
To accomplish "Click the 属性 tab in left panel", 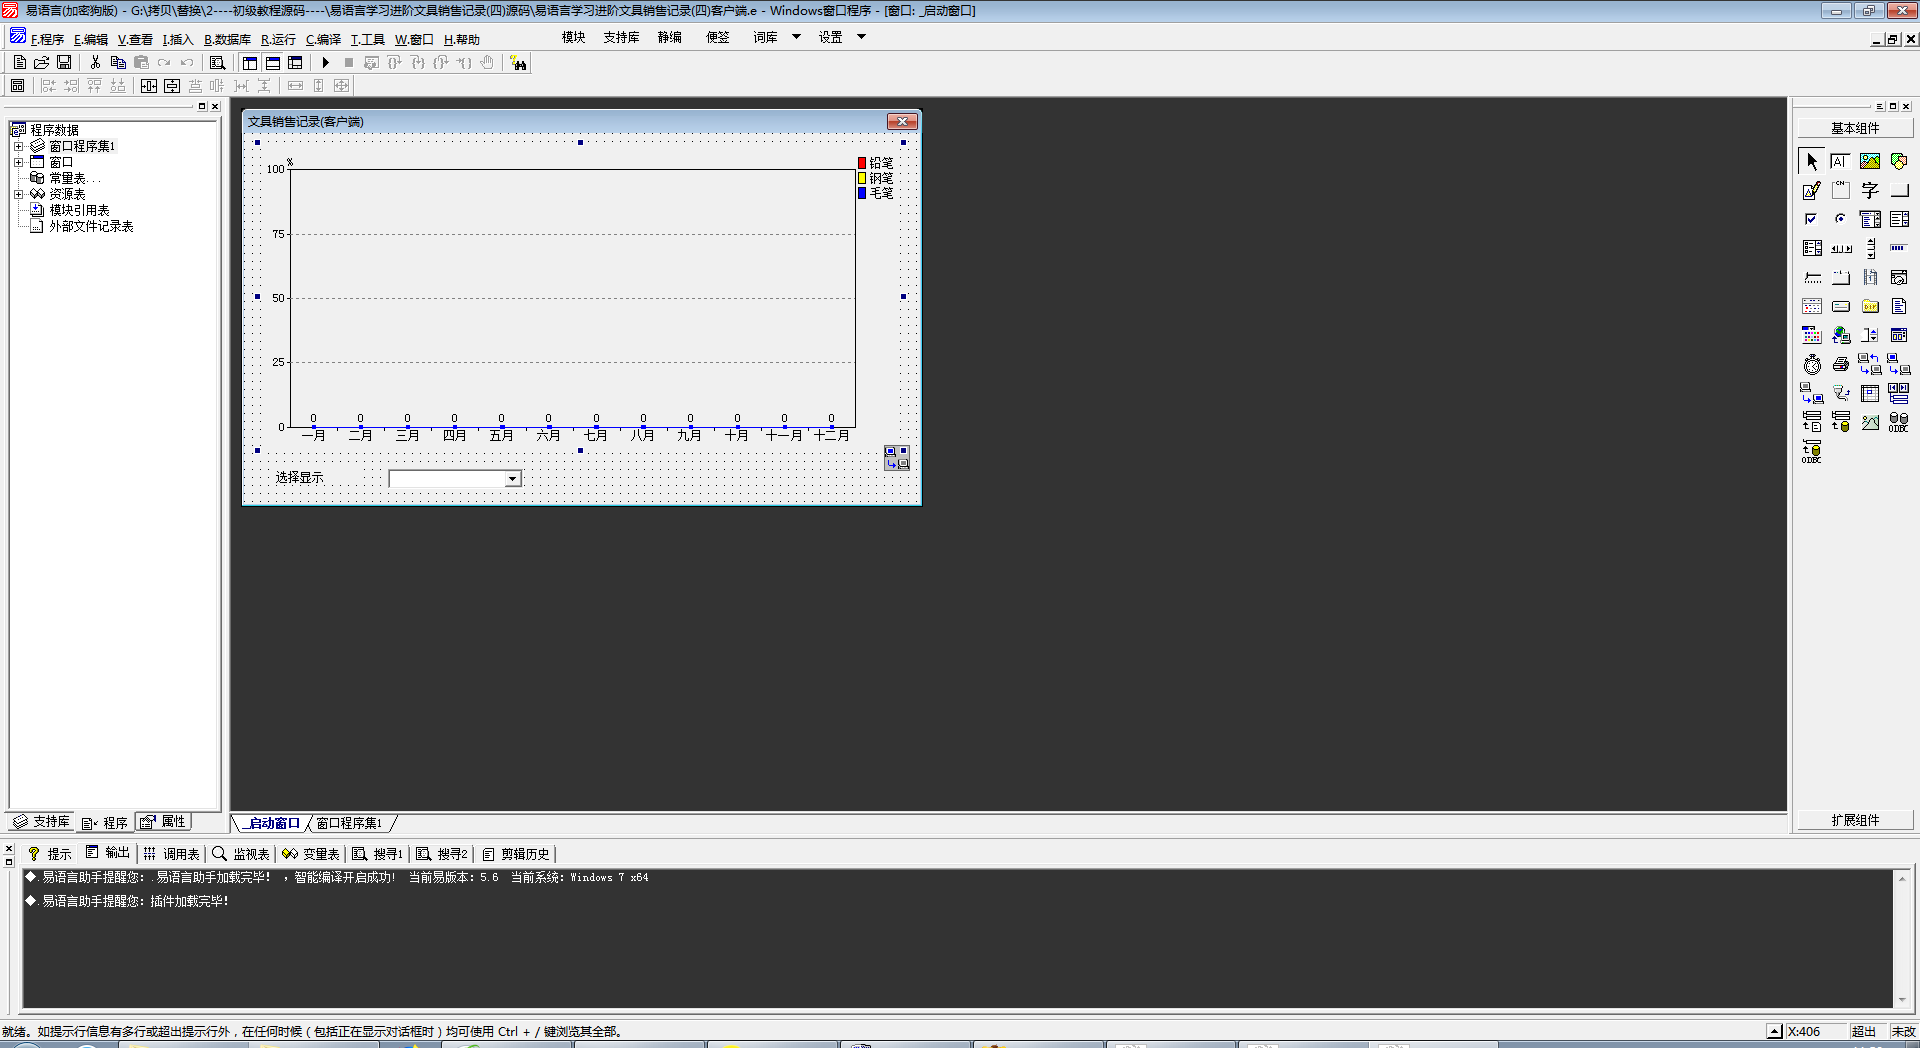I will tap(164, 822).
